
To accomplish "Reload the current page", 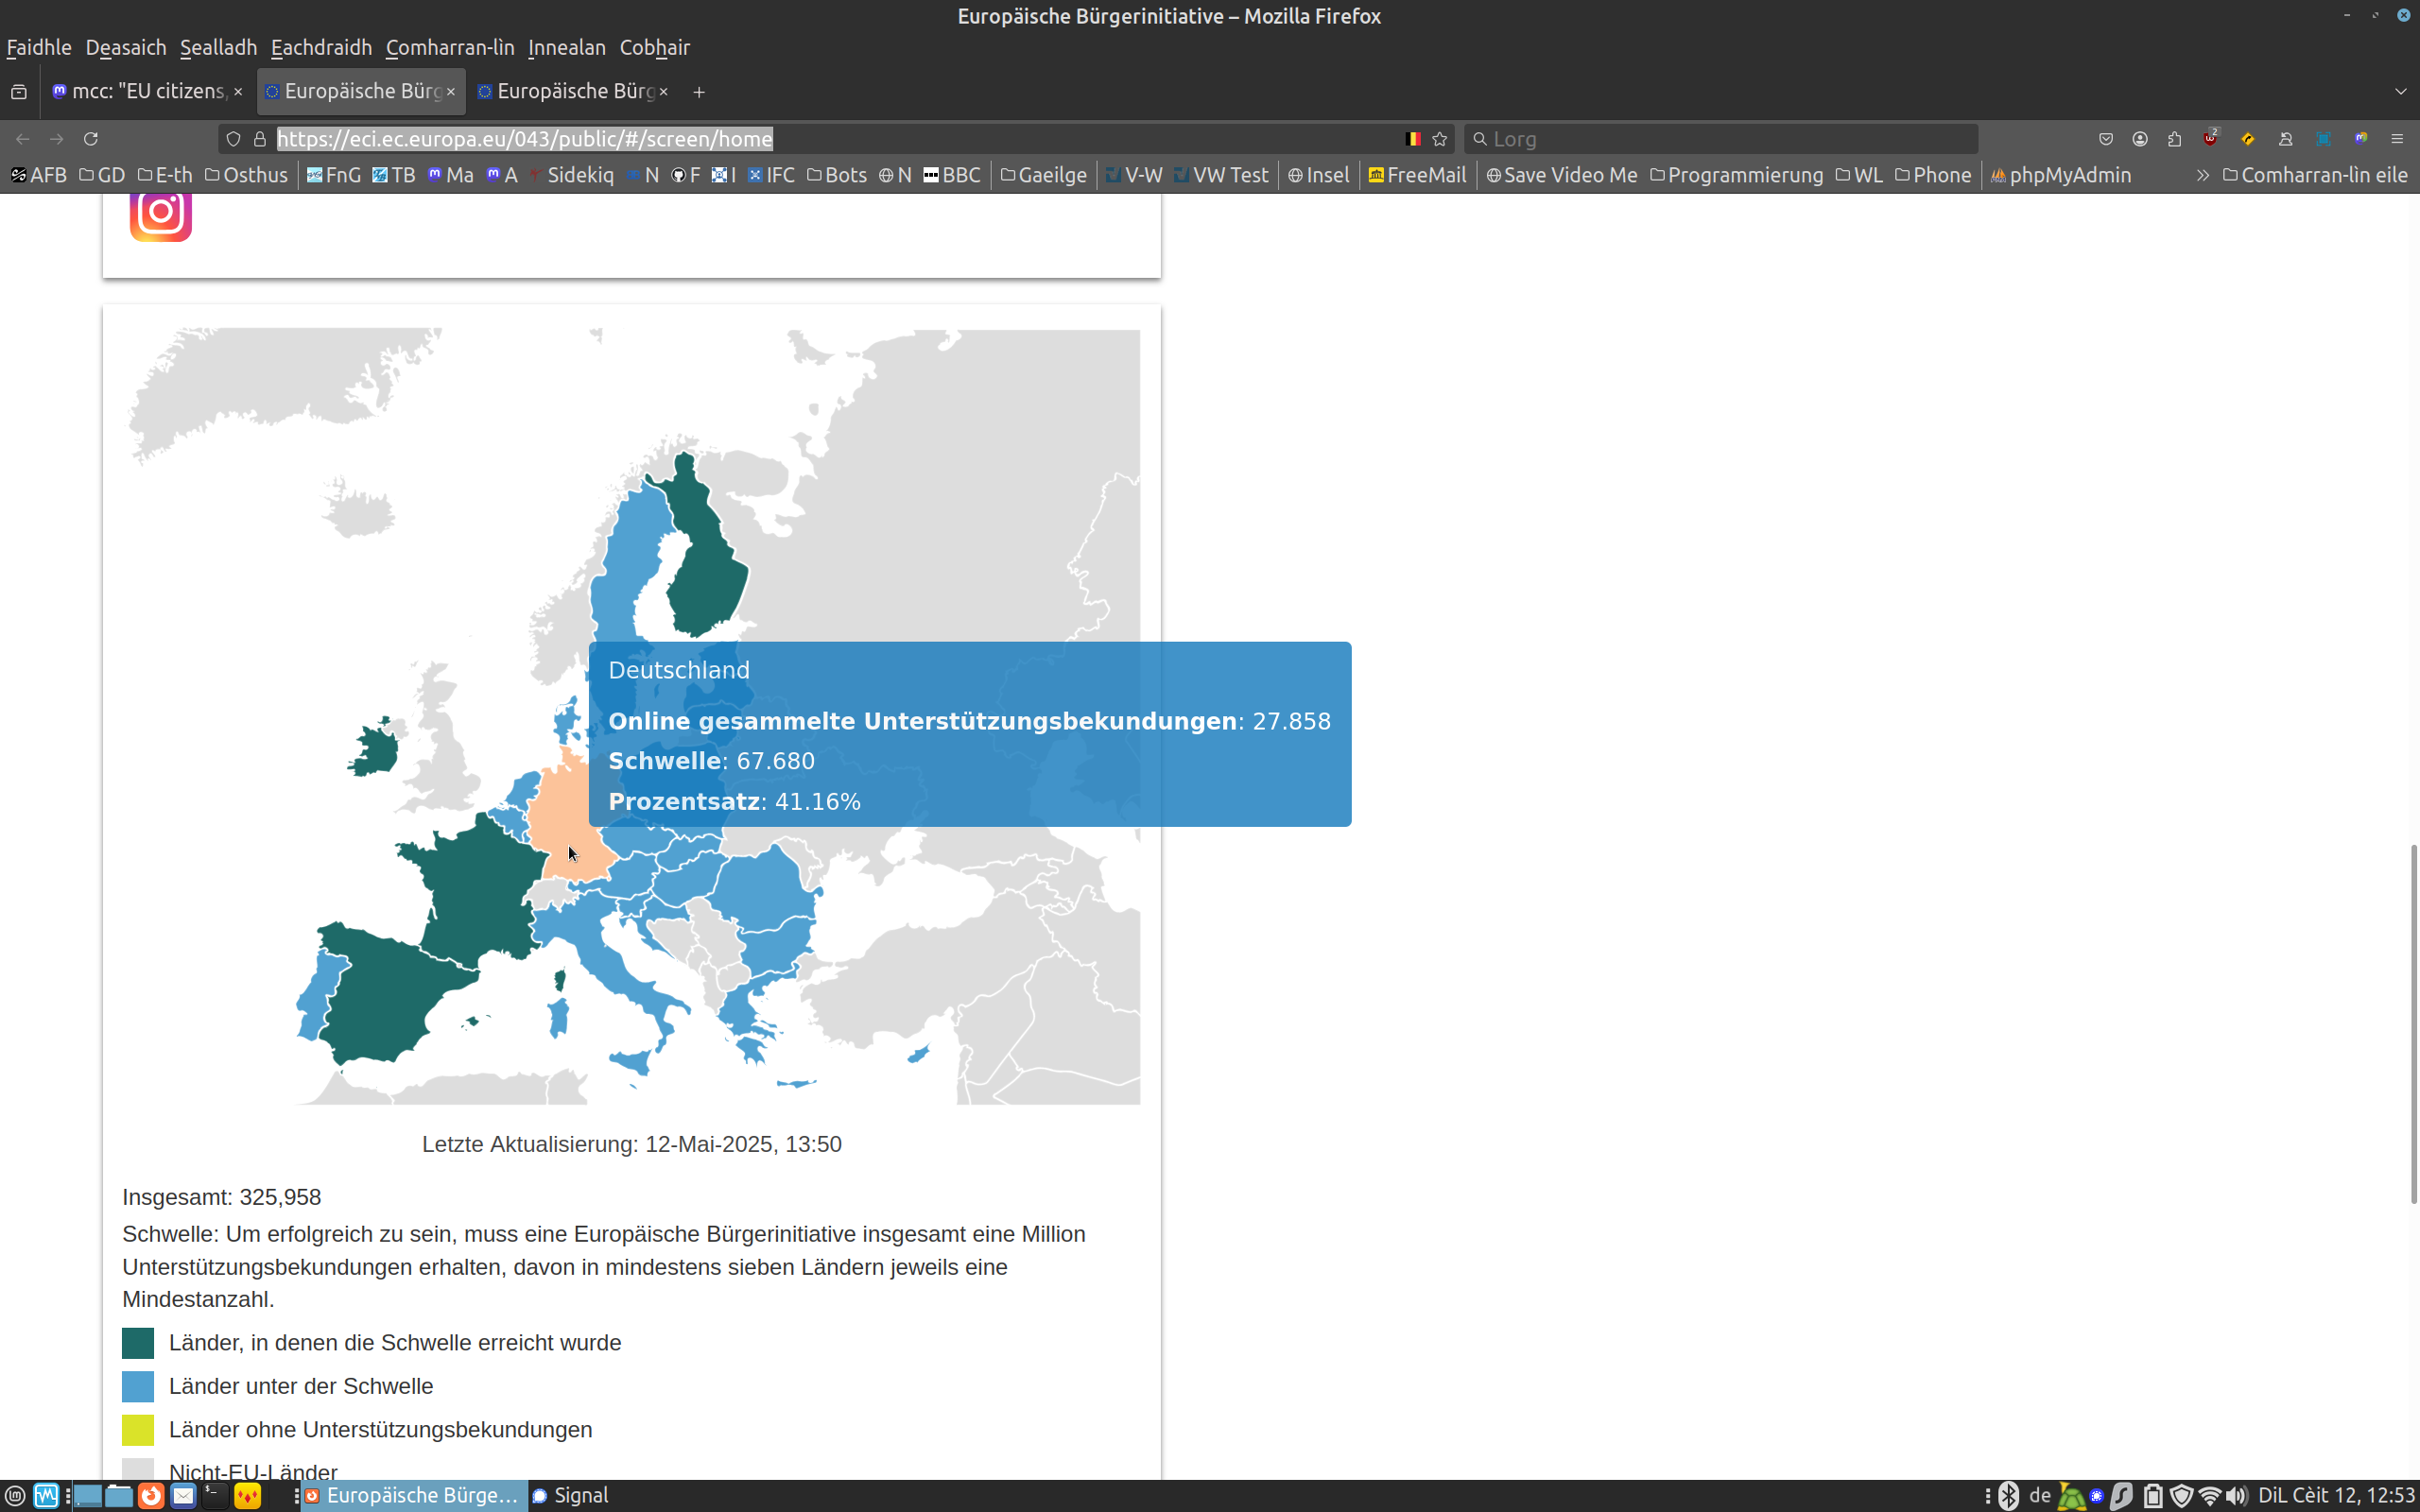I will (91, 139).
